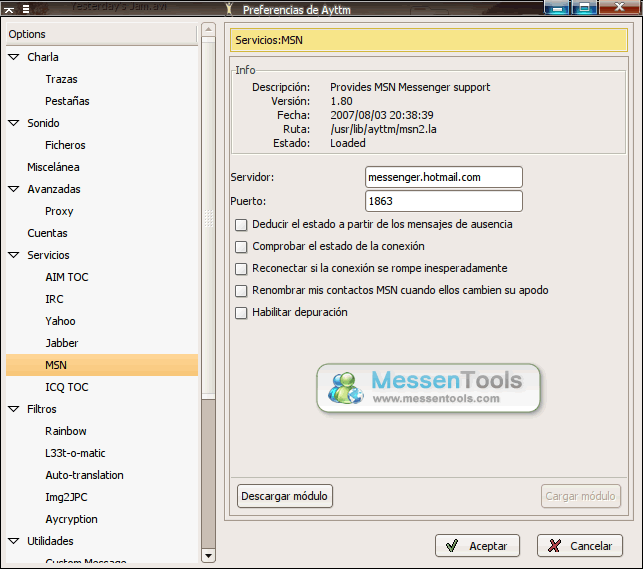Enable Deducir el estado checkbox
Image resolution: width=643 pixels, height=569 pixels.
[241, 225]
